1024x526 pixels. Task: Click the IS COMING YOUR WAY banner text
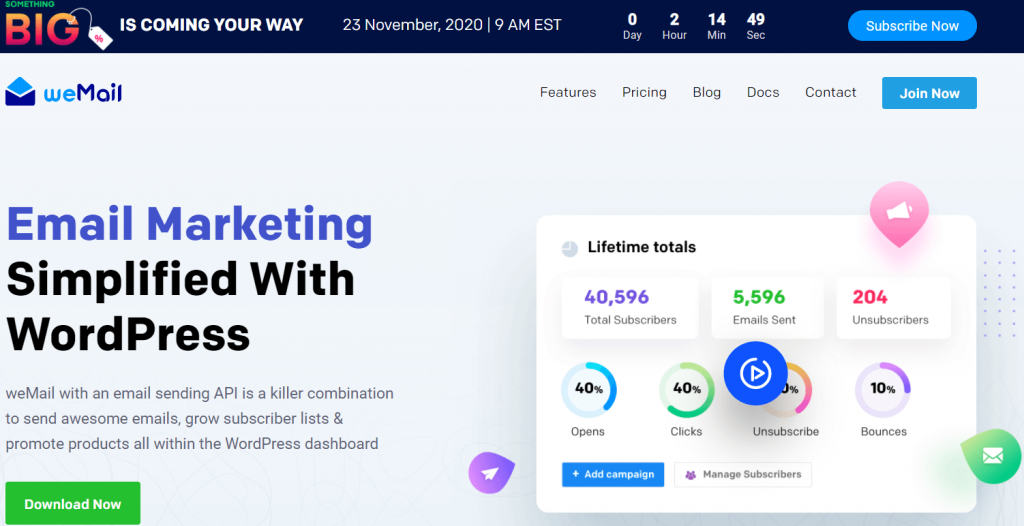212,25
